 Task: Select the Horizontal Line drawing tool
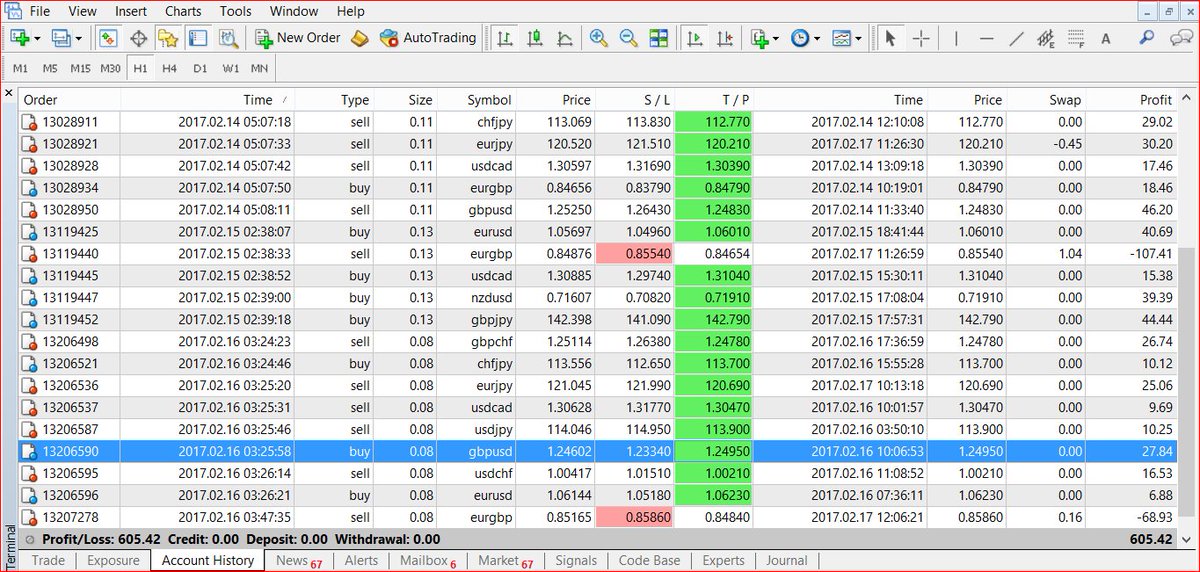(x=987, y=38)
